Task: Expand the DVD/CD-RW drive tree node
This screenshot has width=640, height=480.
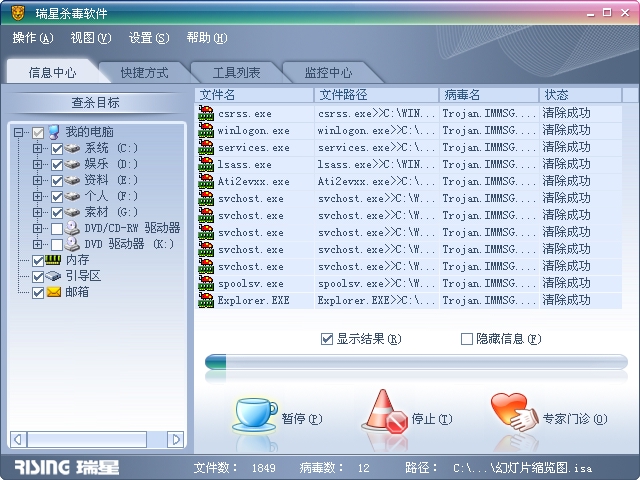Action: pos(37,228)
